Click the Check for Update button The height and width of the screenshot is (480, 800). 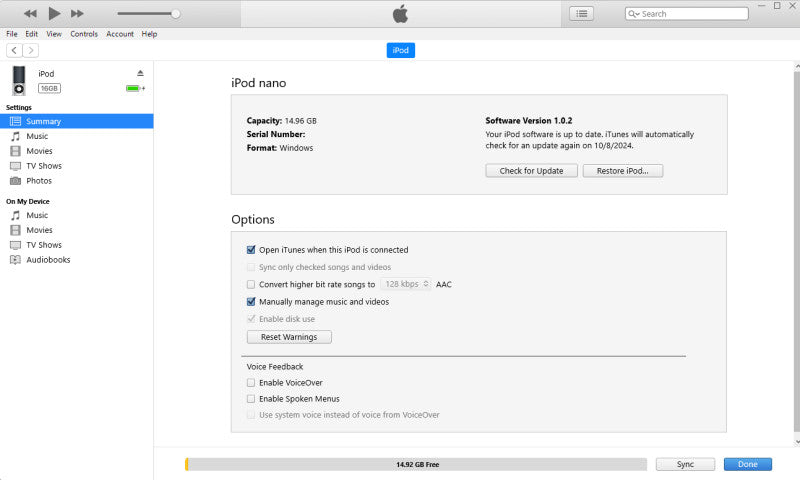click(531, 171)
